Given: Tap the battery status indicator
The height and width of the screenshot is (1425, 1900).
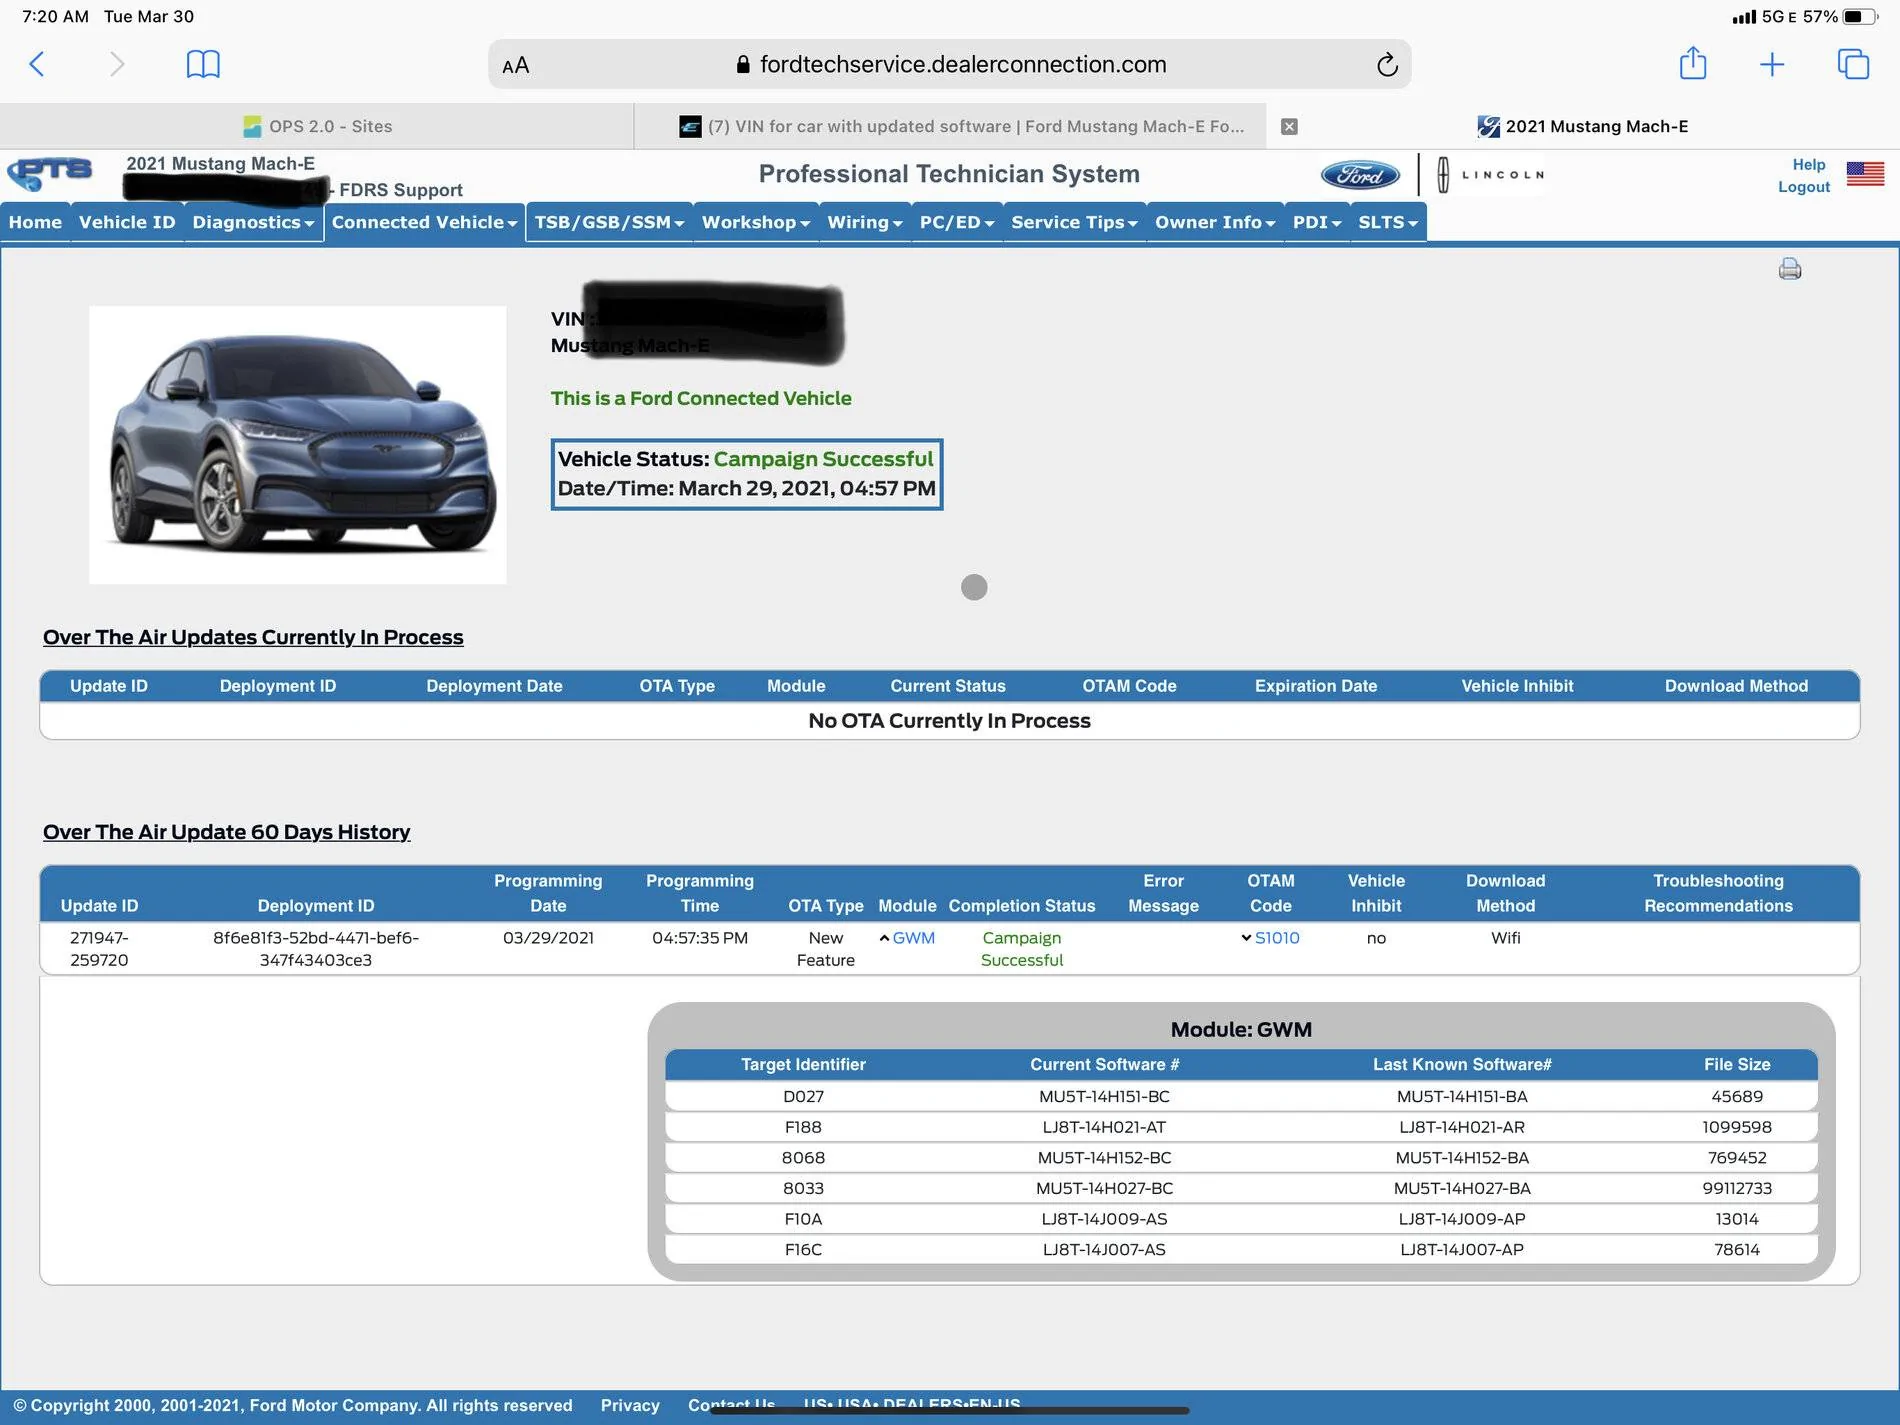Looking at the screenshot, I should (x=1859, y=16).
